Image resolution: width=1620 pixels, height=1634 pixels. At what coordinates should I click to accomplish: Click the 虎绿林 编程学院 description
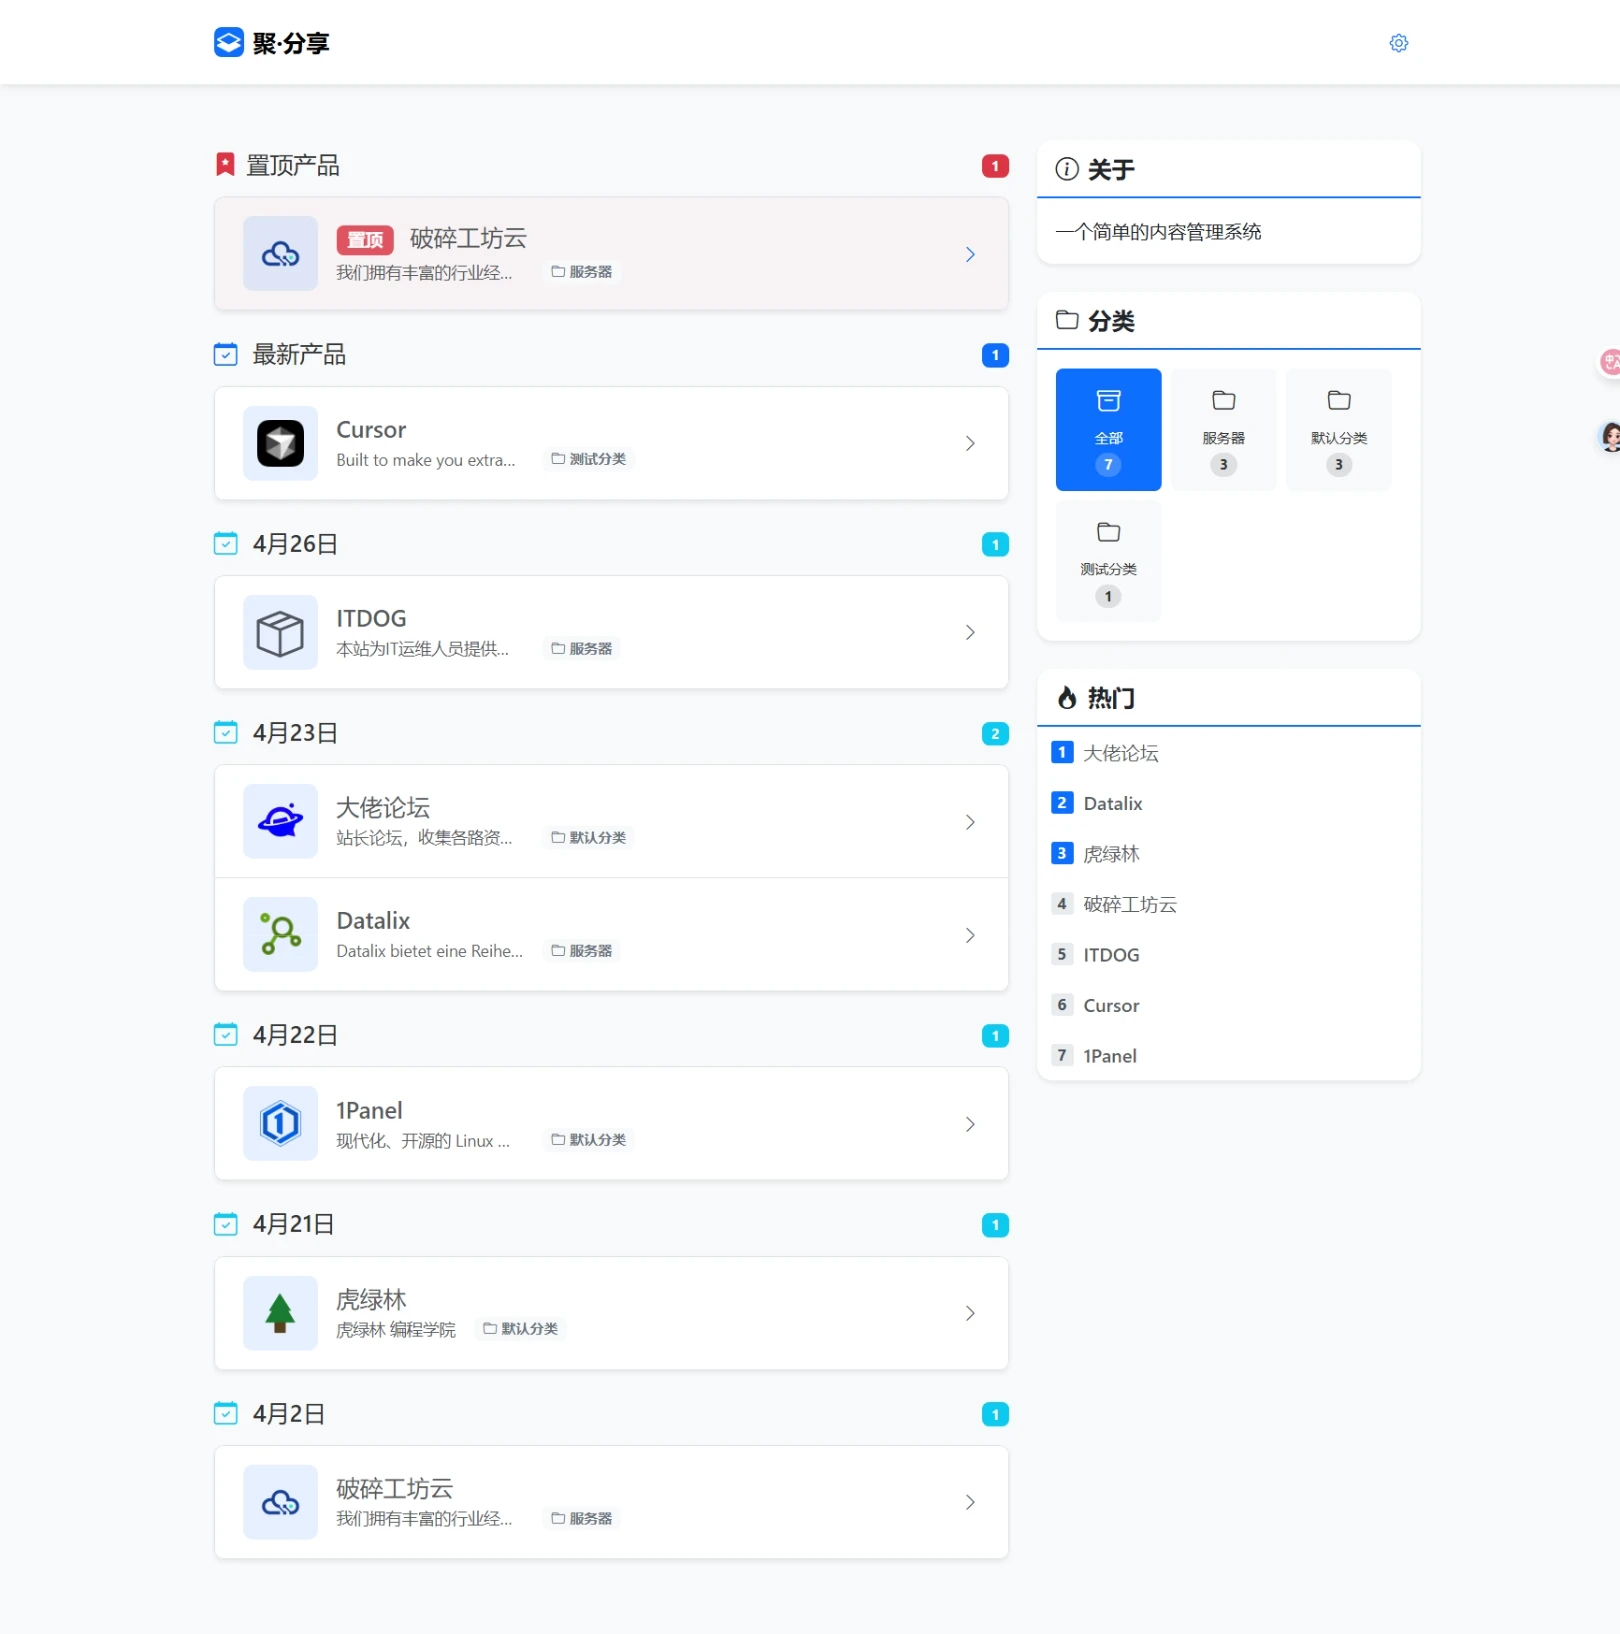coord(396,1330)
